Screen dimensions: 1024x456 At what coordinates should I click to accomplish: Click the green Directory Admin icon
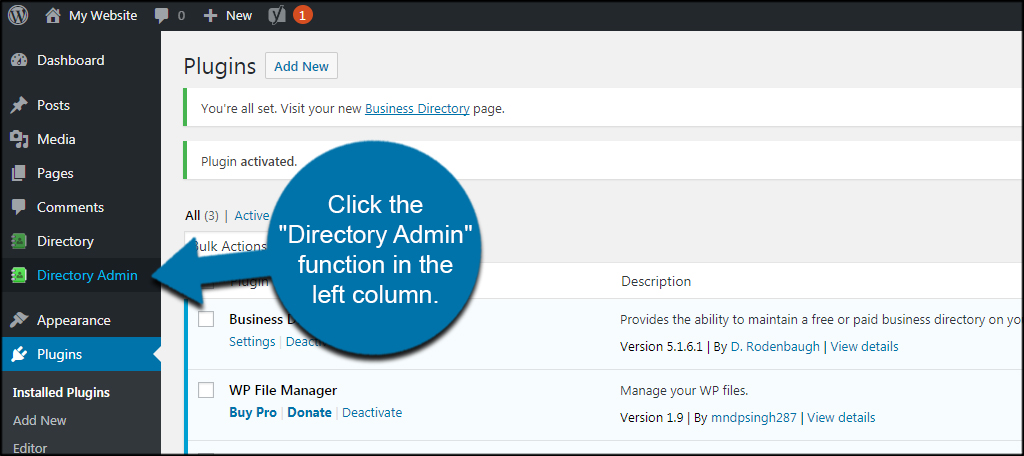[20, 275]
